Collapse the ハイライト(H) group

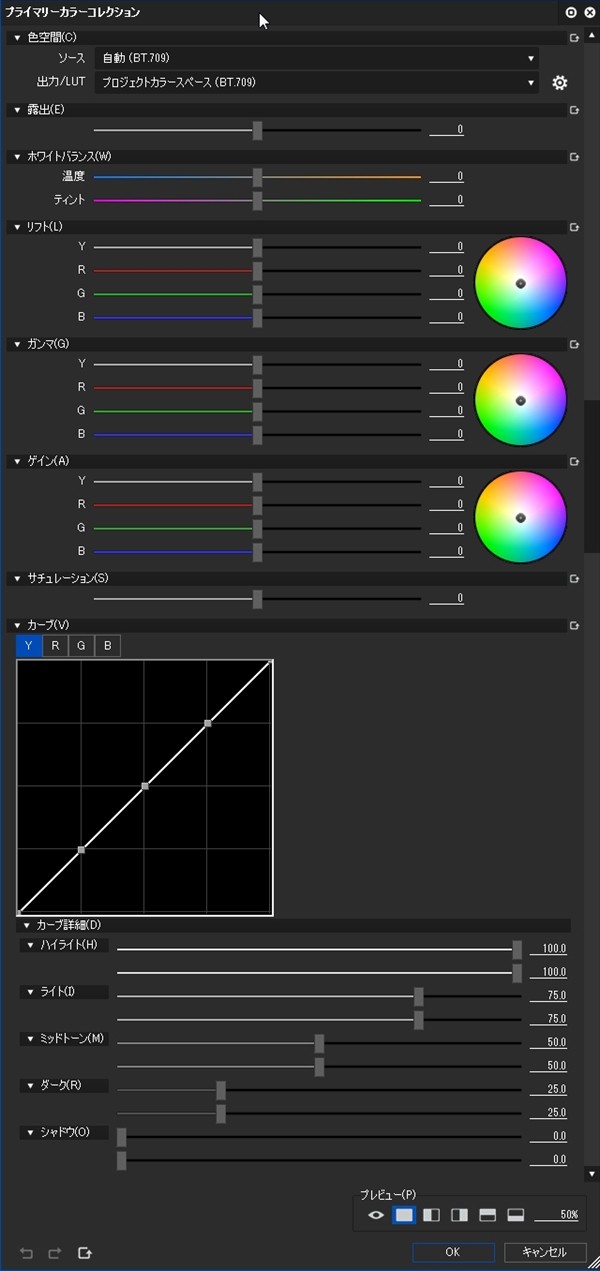[x=30, y=946]
